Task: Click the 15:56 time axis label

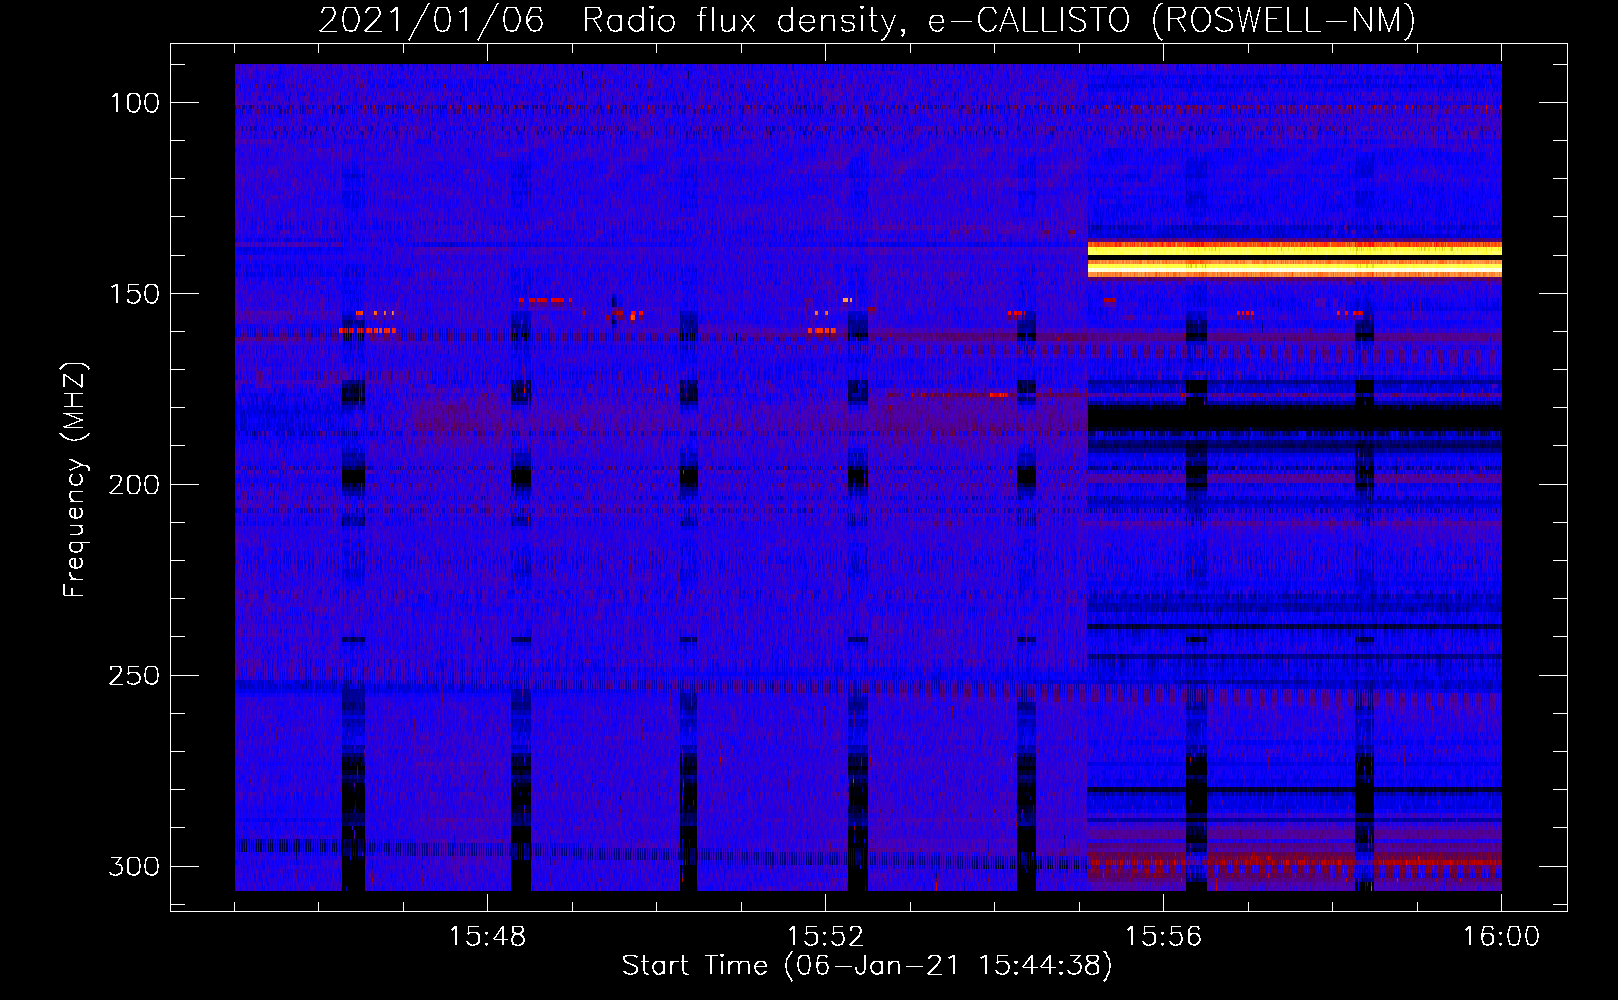Action: pyautogui.click(x=1163, y=937)
